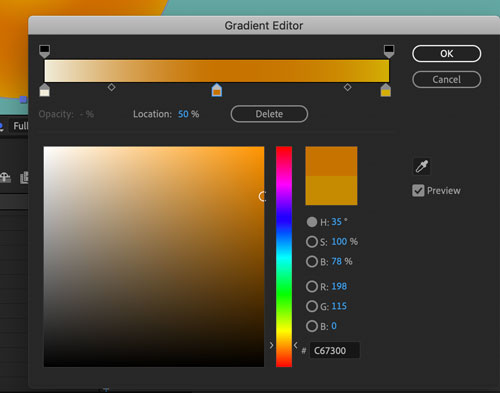The height and width of the screenshot is (393, 500).
Task: Confirm gradient with OK button
Action: pos(447,54)
